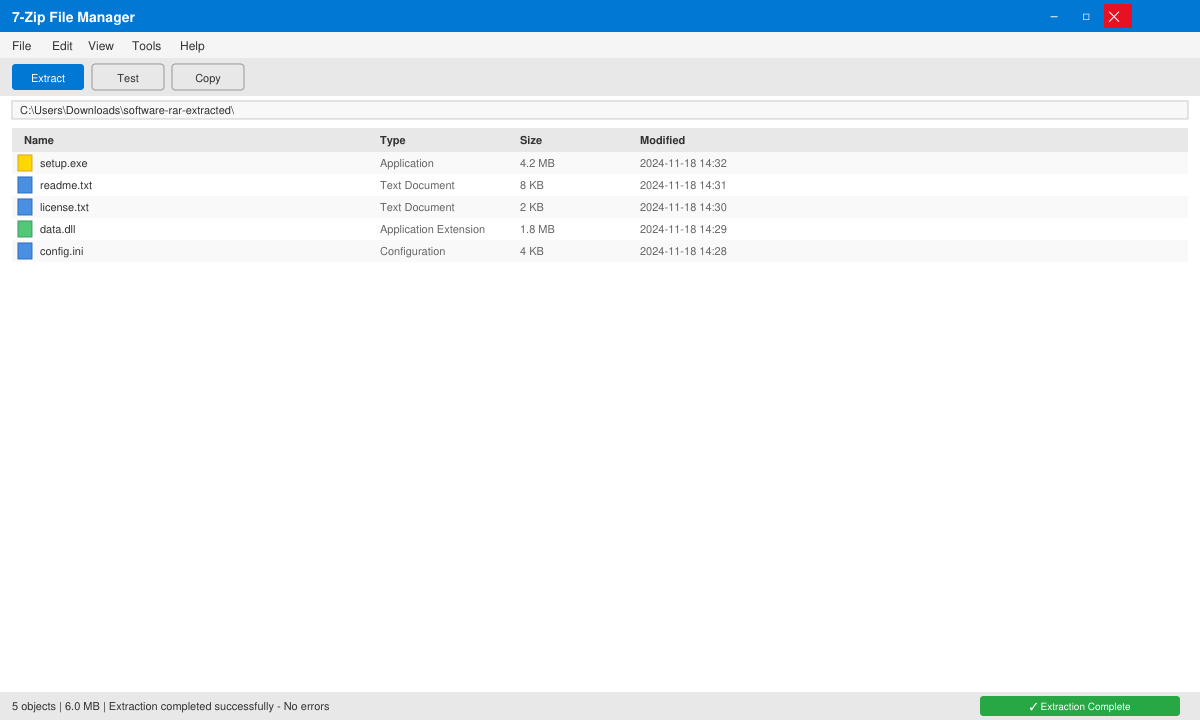The image size is (1200, 720).
Task: Click the 2024-11-18 14:29 modified date
Action: point(683,229)
